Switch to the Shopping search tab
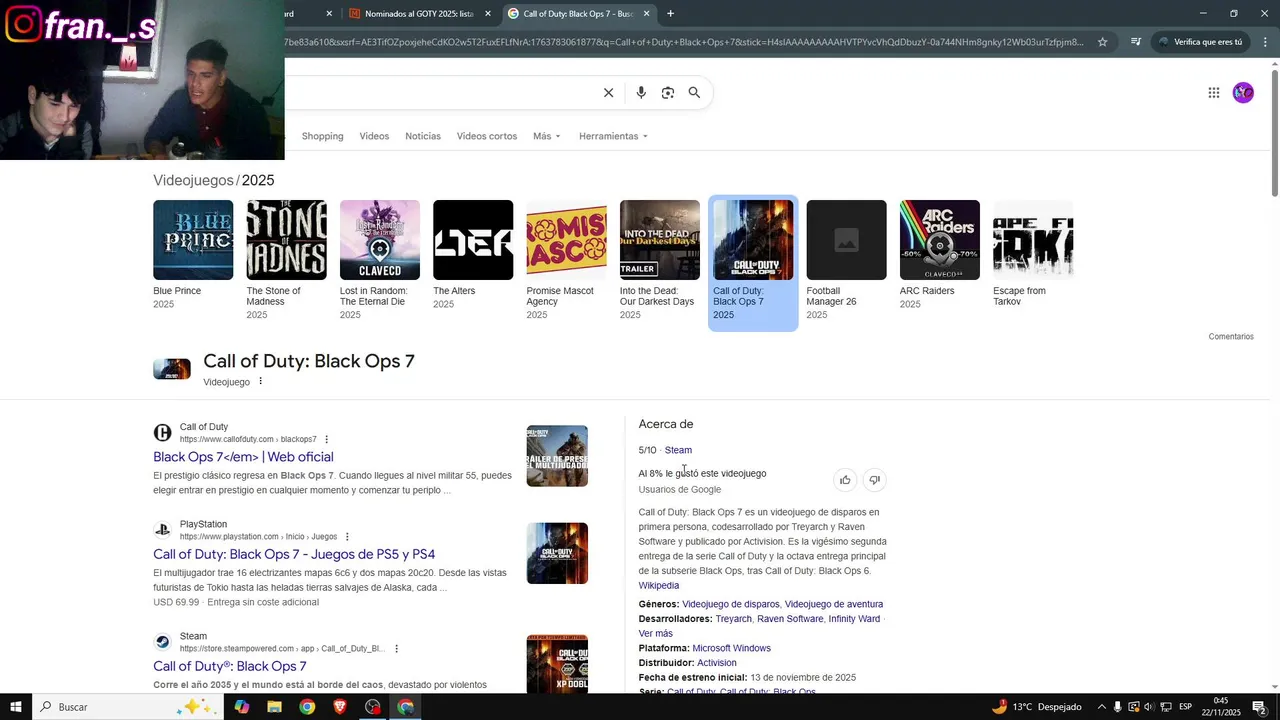Image resolution: width=1280 pixels, height=720 pixels. pos(322,136)
